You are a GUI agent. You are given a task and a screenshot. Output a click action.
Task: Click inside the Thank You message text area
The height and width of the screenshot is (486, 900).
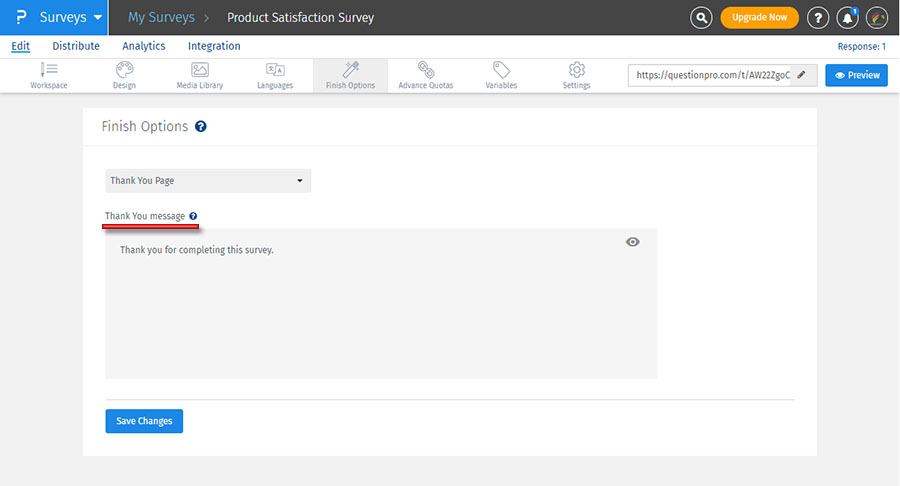[x=380, y=310]
